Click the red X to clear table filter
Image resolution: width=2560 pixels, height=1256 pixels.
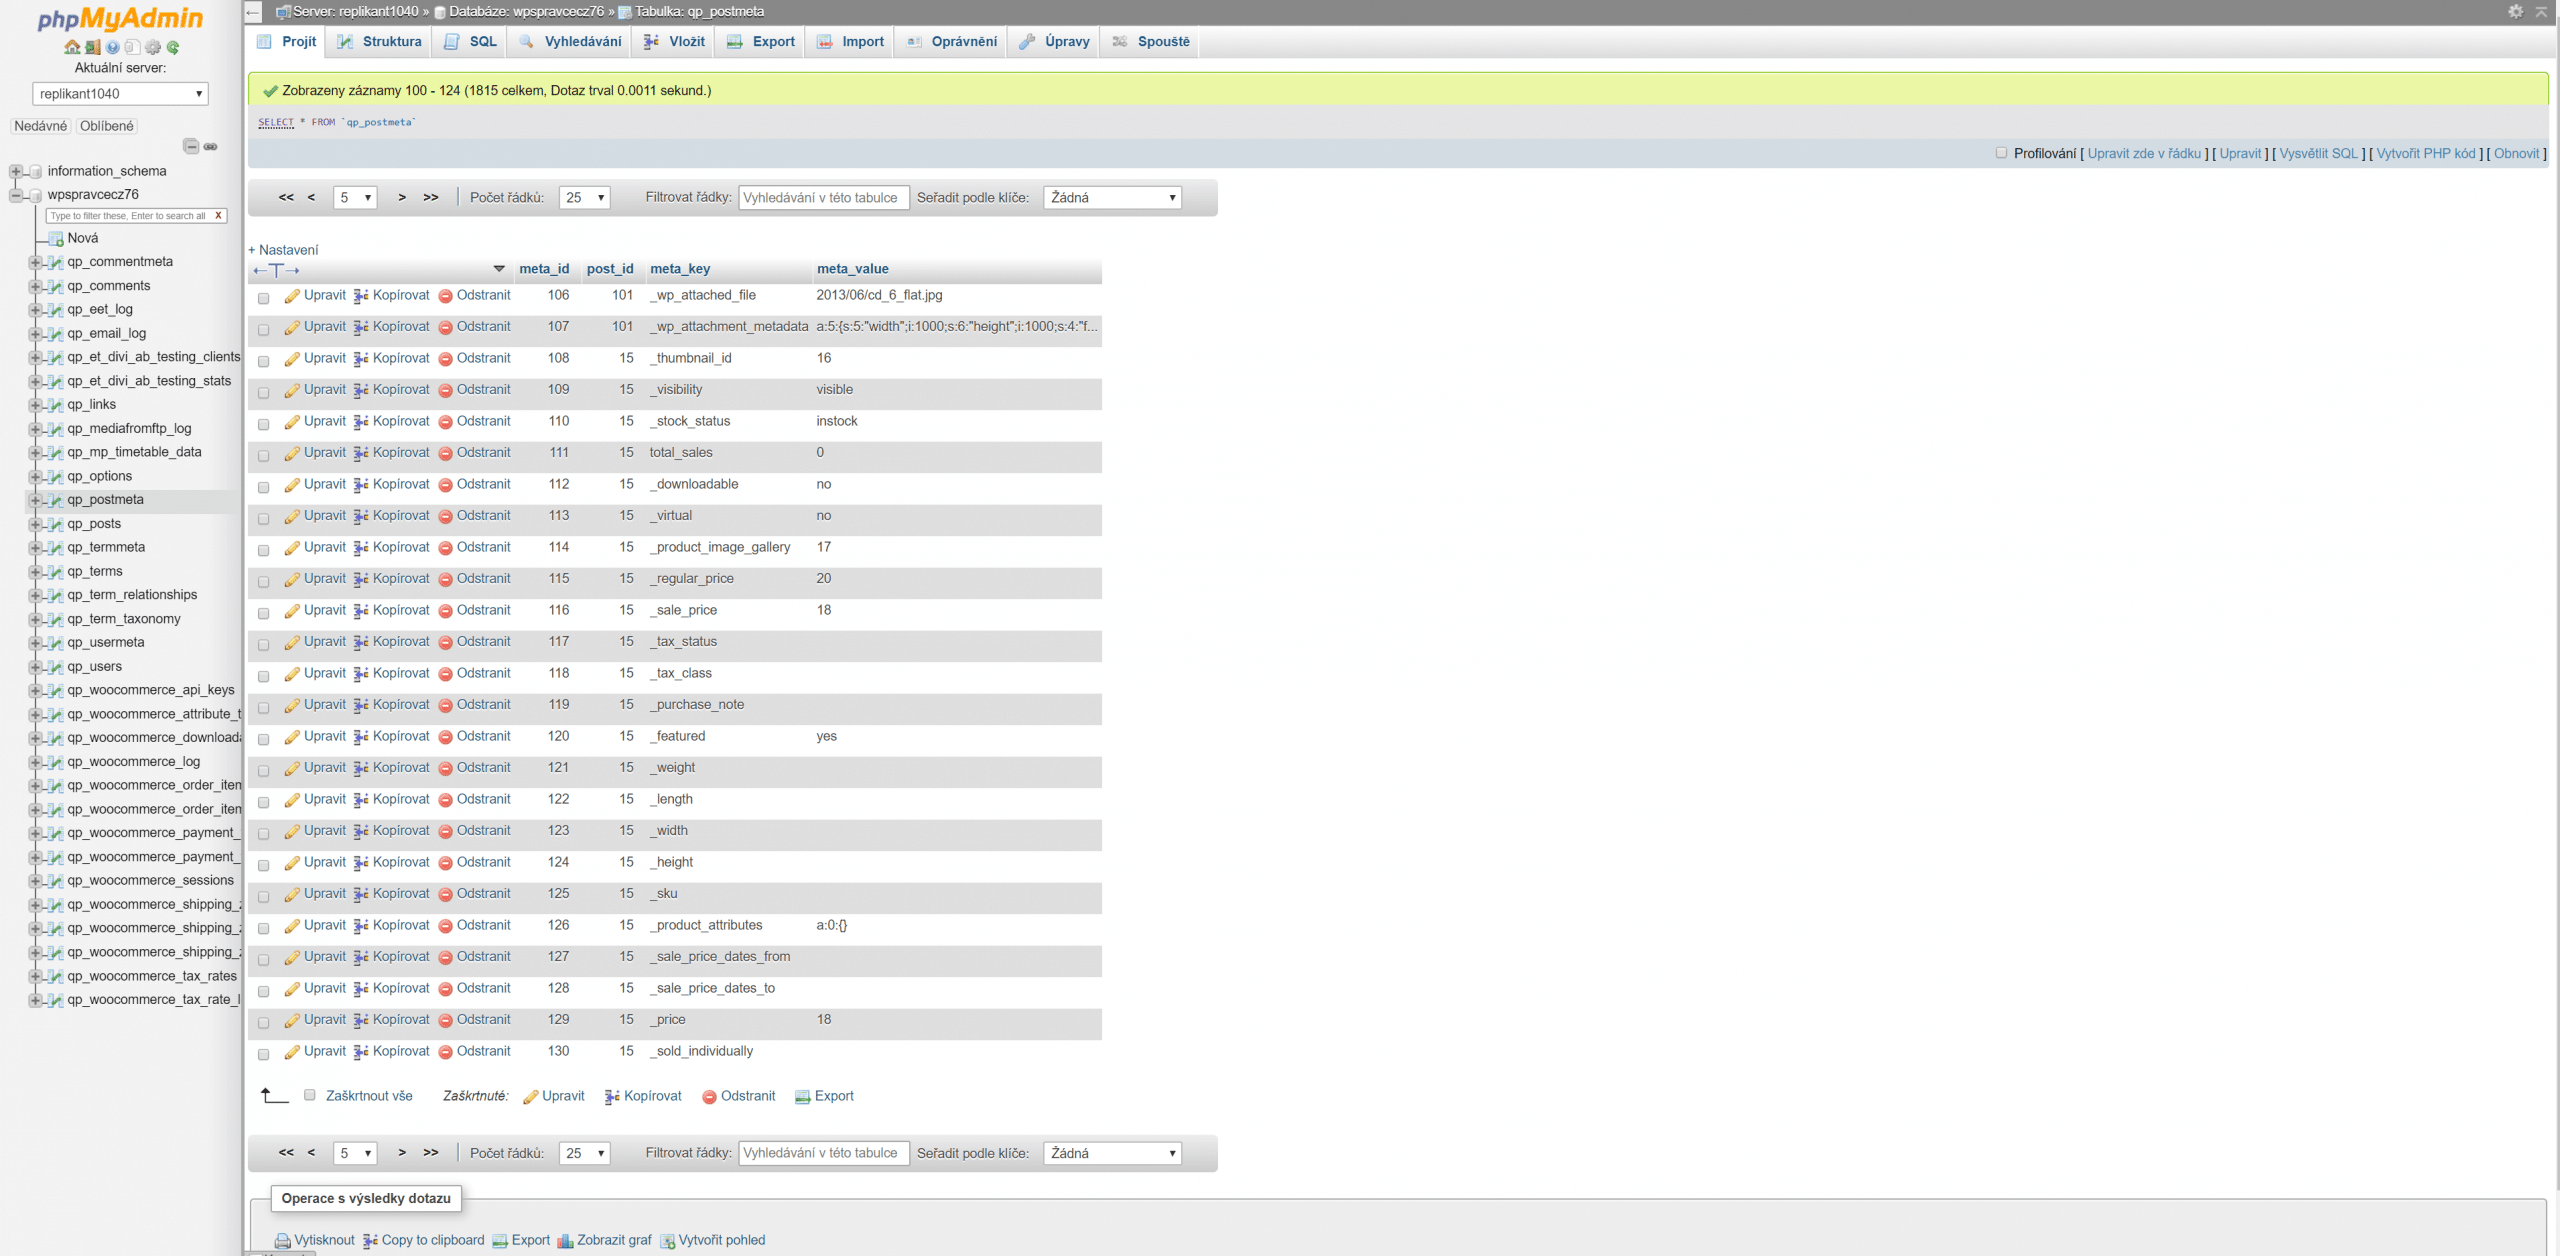[218, 215]
